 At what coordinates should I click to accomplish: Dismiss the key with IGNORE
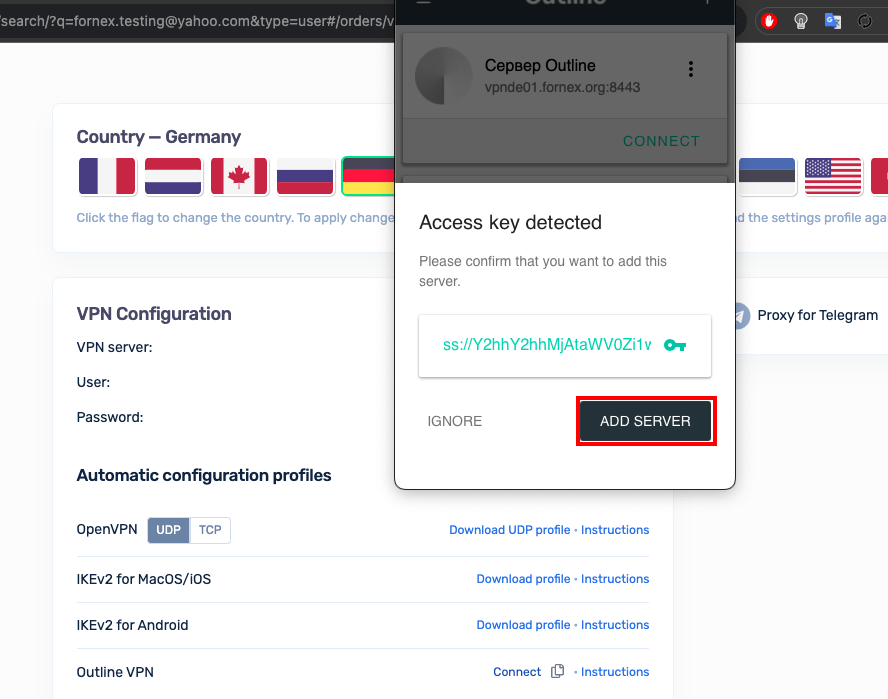tap(455, 421)
